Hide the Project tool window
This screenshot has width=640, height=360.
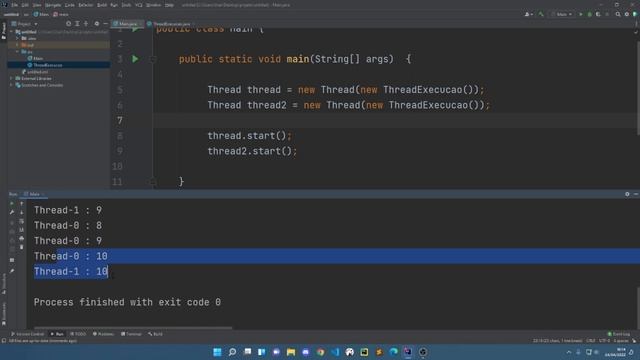105,24
